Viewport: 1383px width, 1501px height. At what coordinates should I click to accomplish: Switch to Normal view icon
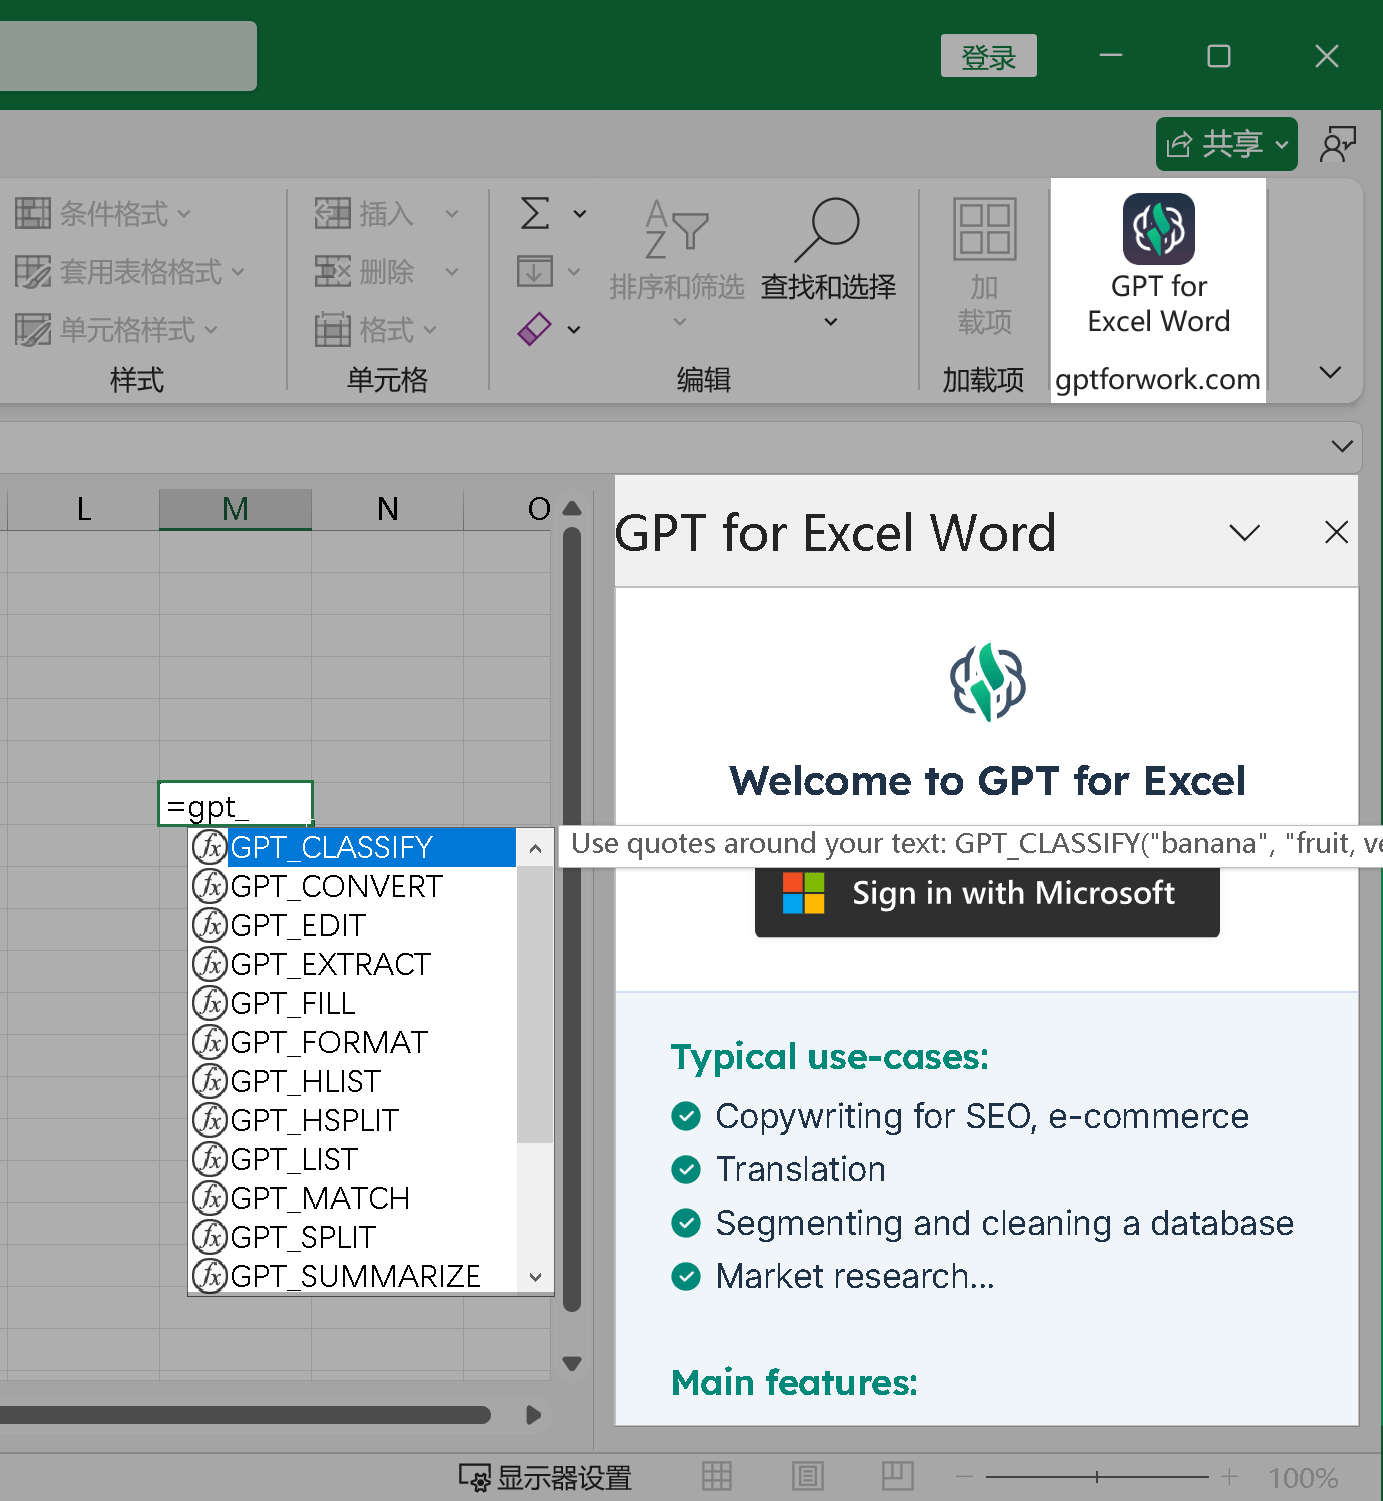click(717, 1476)
